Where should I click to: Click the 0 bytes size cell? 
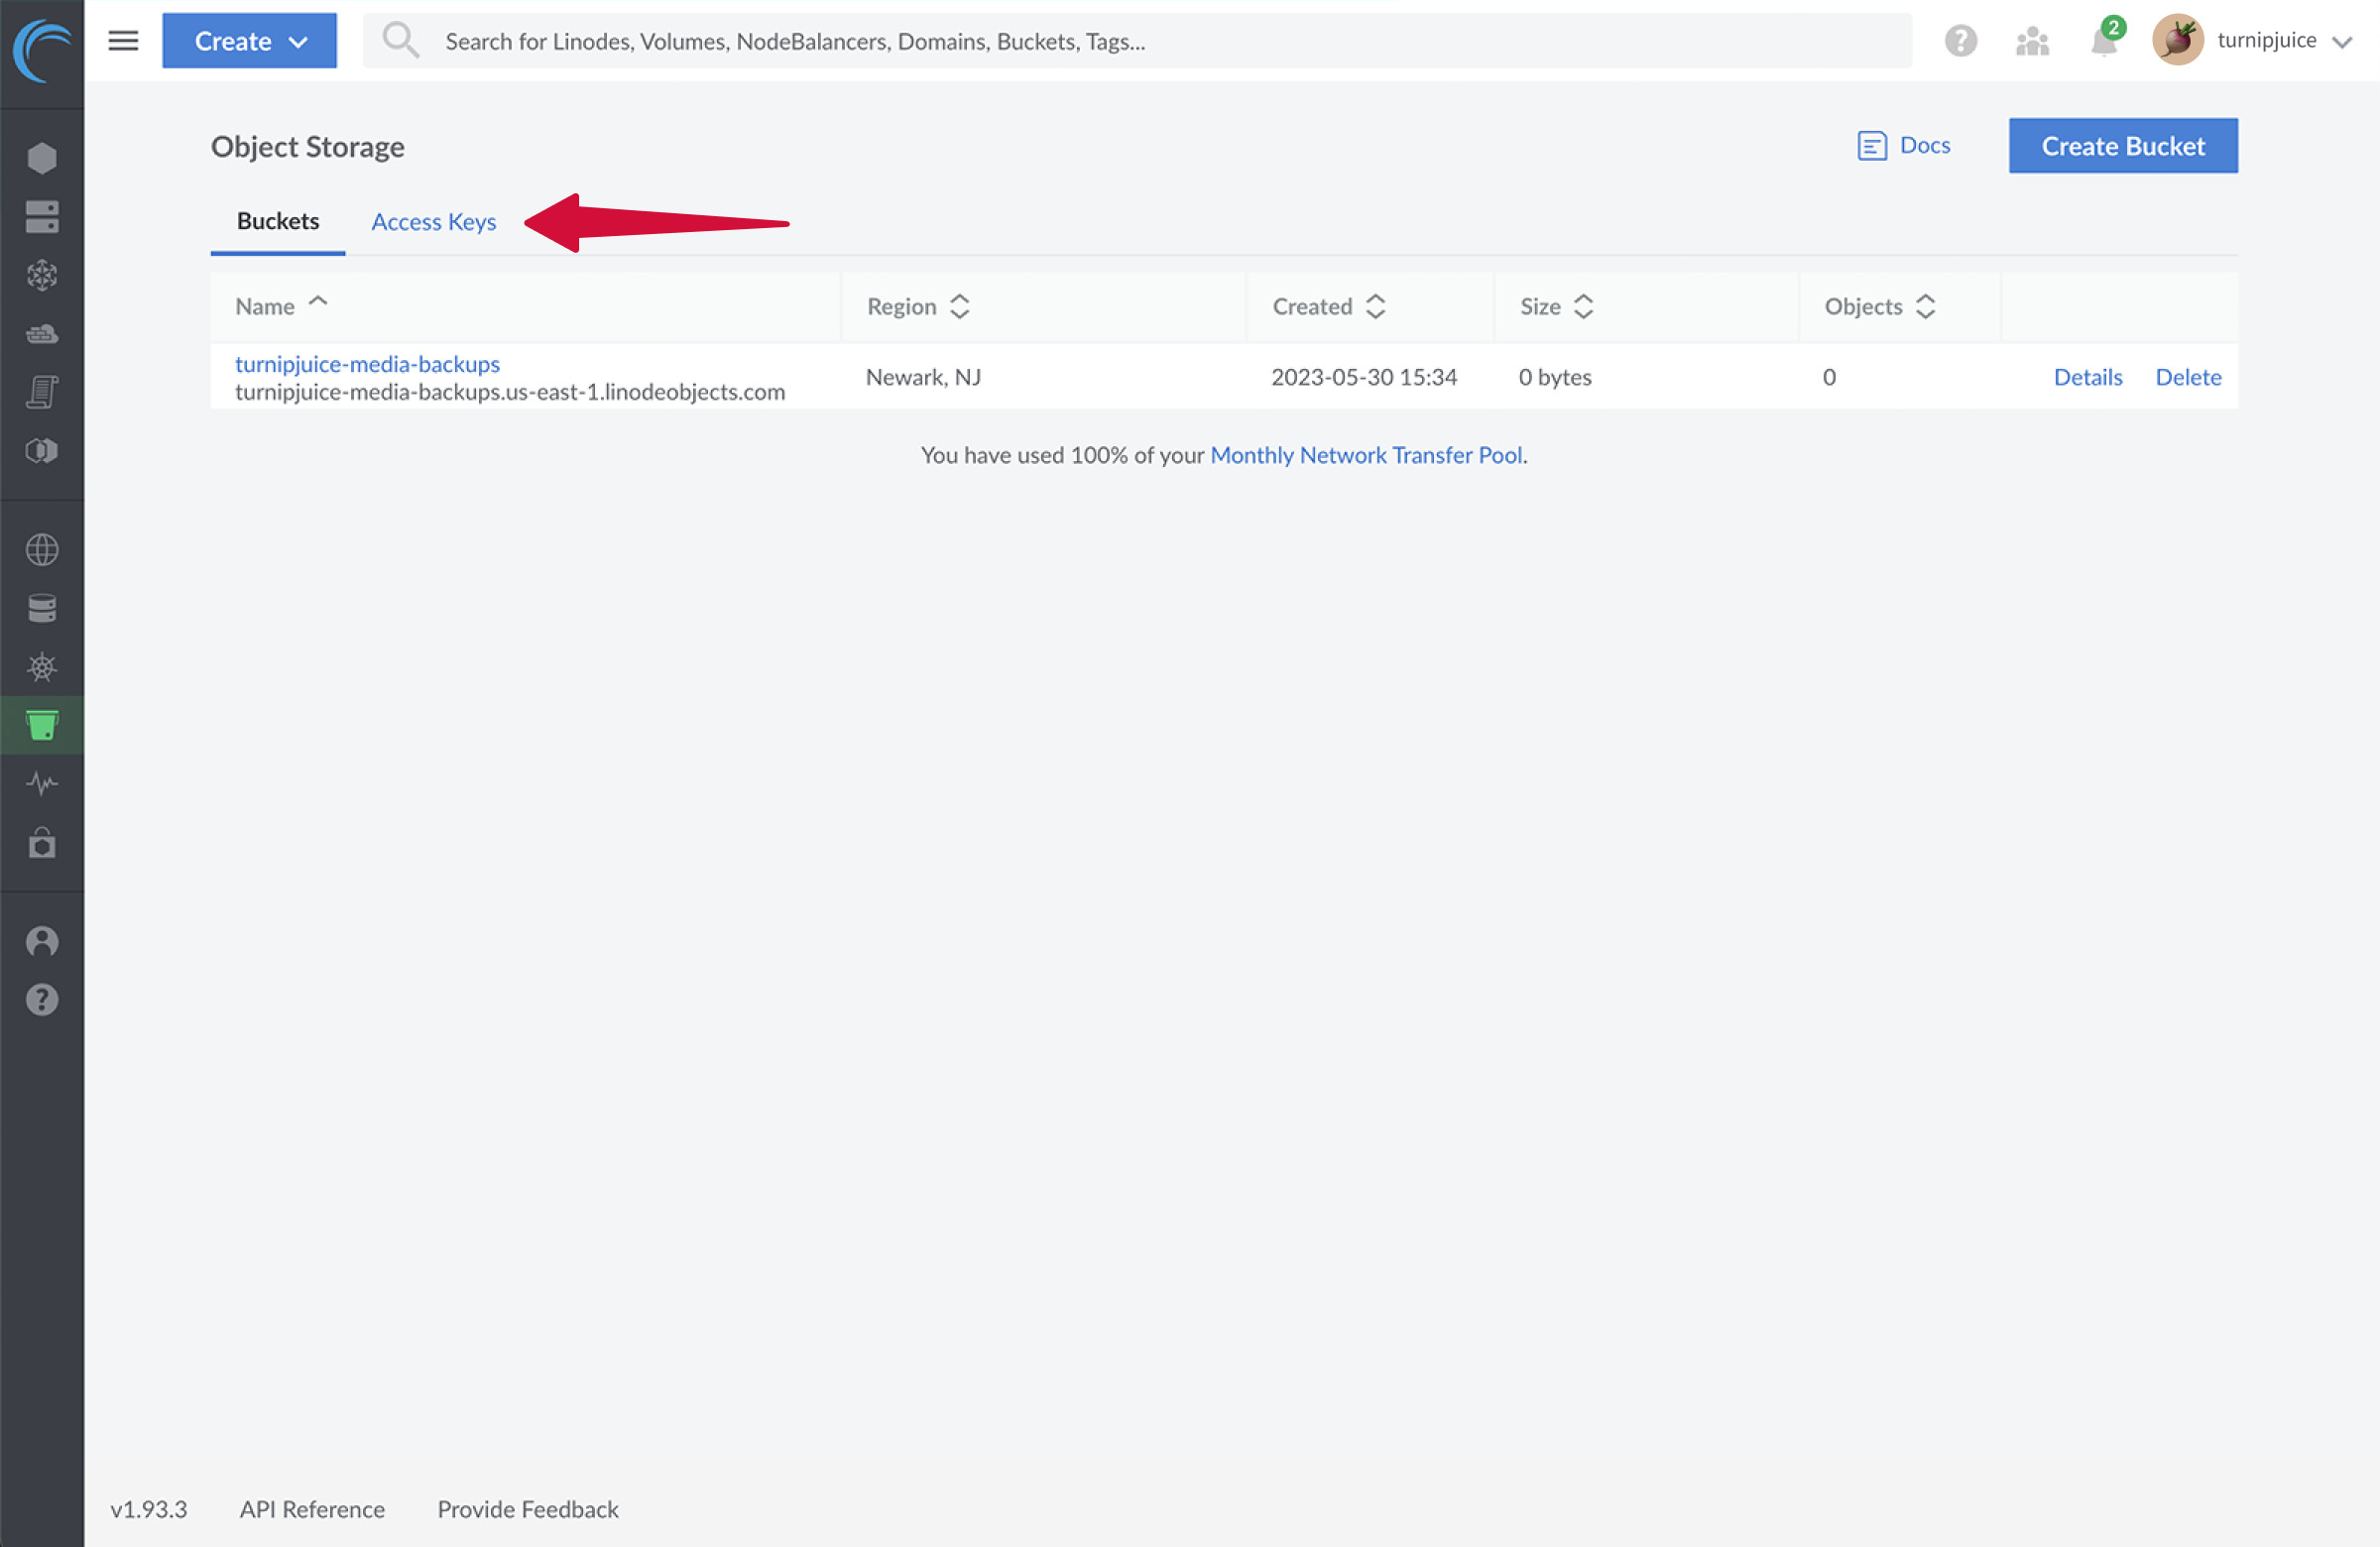pos(1554,377)
